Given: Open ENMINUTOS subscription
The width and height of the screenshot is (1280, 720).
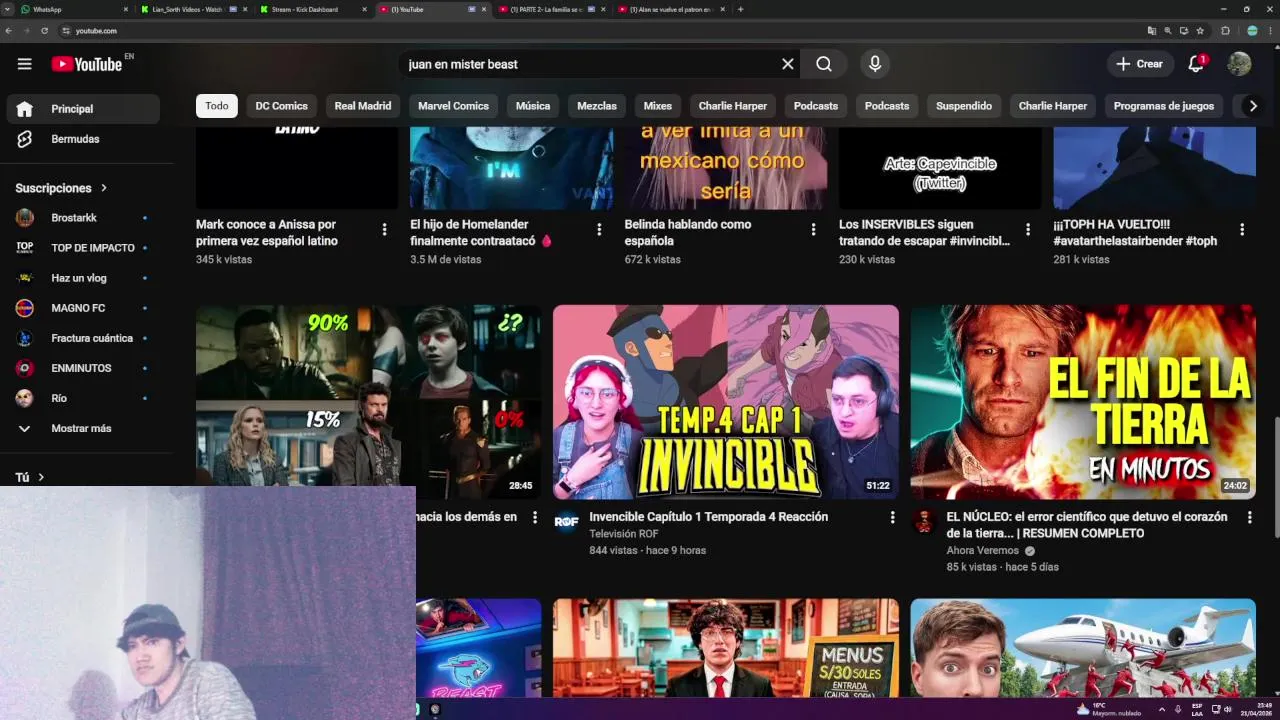Looking at the screenshot, I should 83,368.
